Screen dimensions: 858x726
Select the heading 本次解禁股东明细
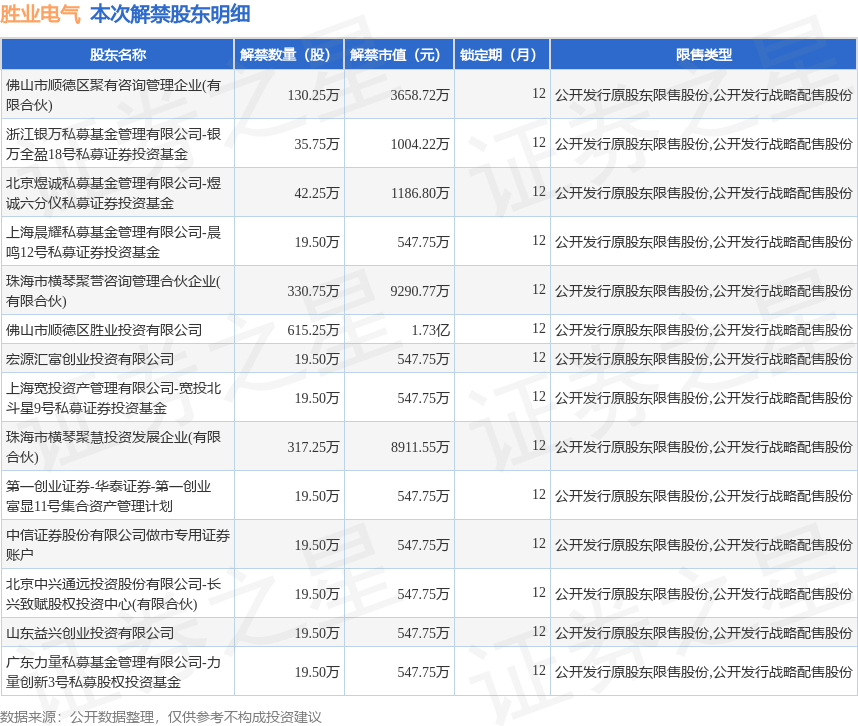(170, 14)
